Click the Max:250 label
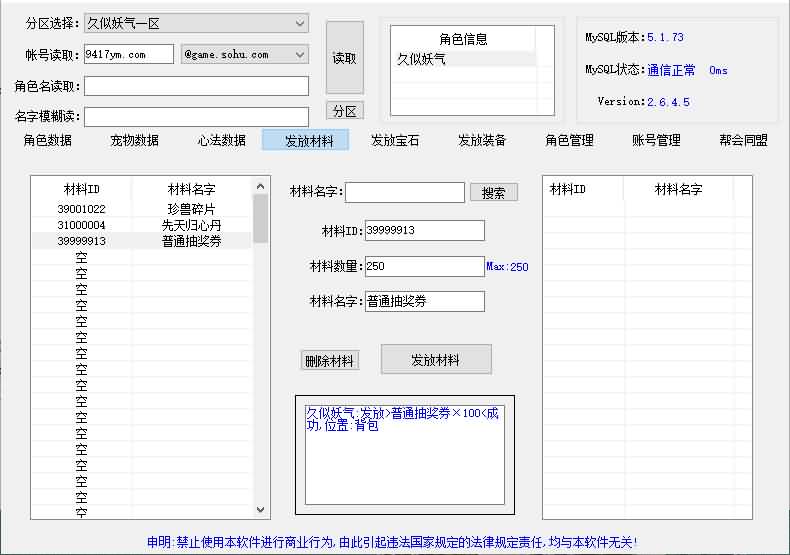Image resolution: width=790 pixels, height=555 pixels. [x=507, y=267]
